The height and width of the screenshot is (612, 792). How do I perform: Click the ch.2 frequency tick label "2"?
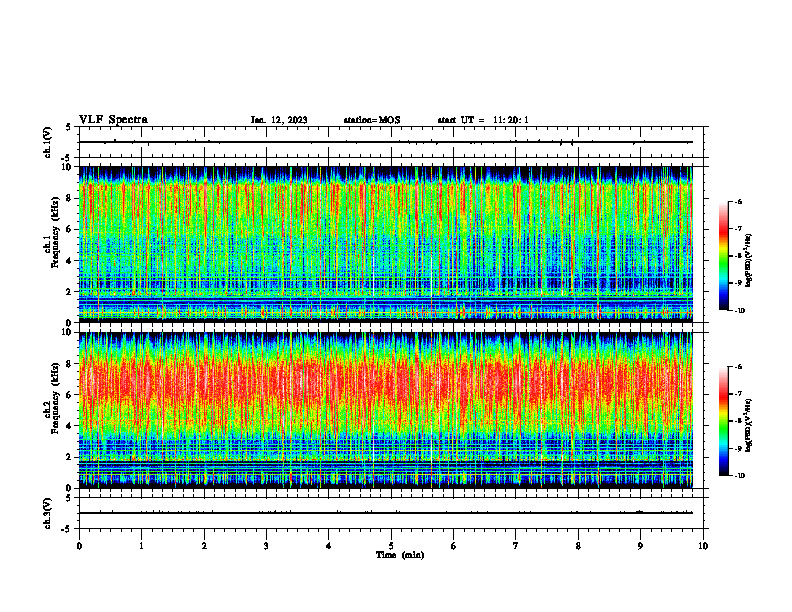[x=70, y=457]
